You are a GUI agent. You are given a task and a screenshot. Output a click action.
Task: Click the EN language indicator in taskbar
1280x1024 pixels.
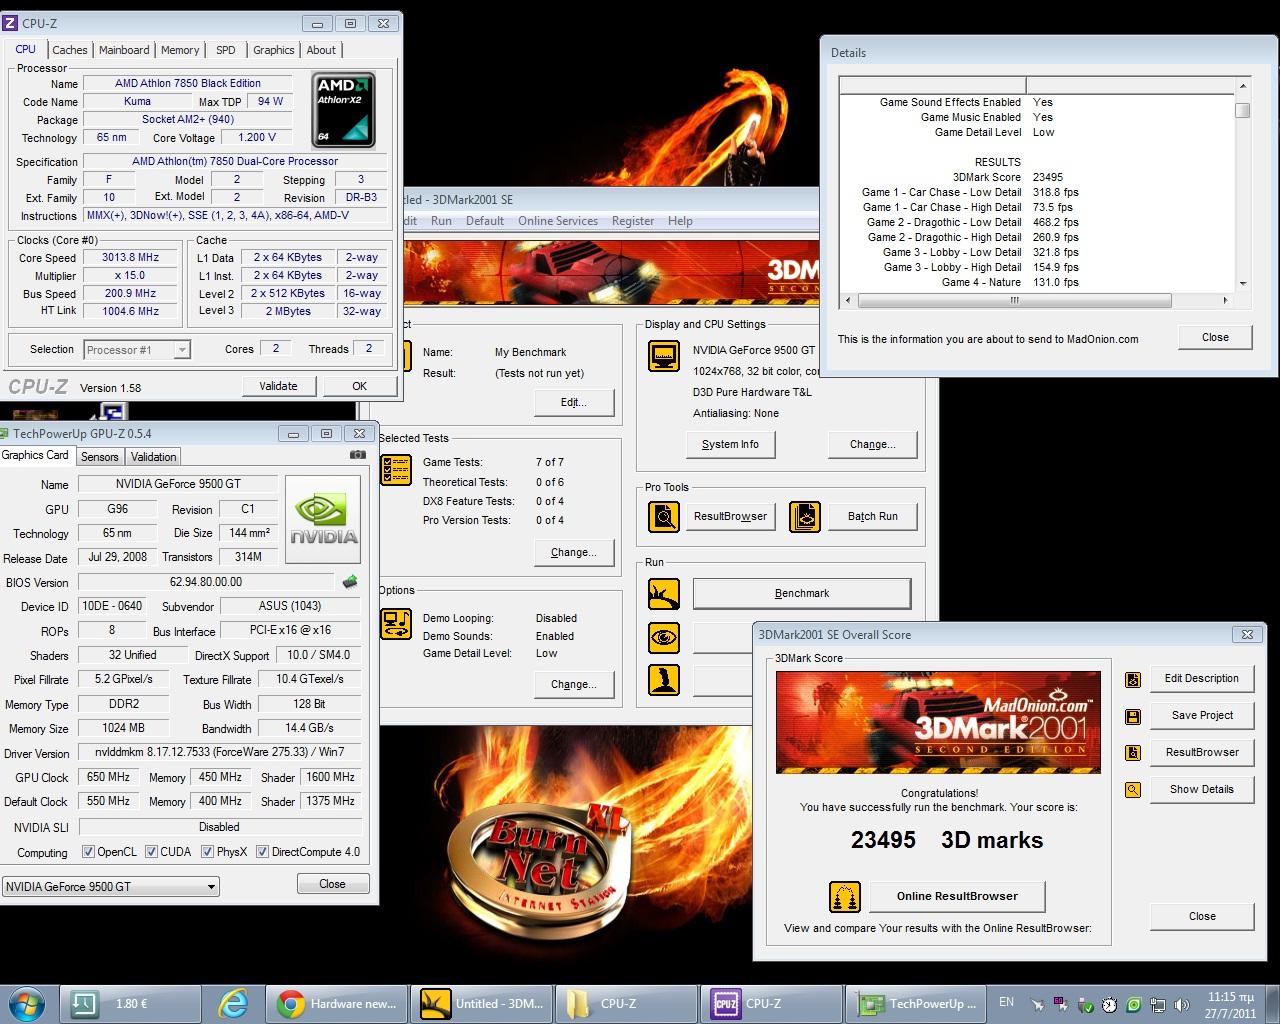[x=1006, y=1002]
